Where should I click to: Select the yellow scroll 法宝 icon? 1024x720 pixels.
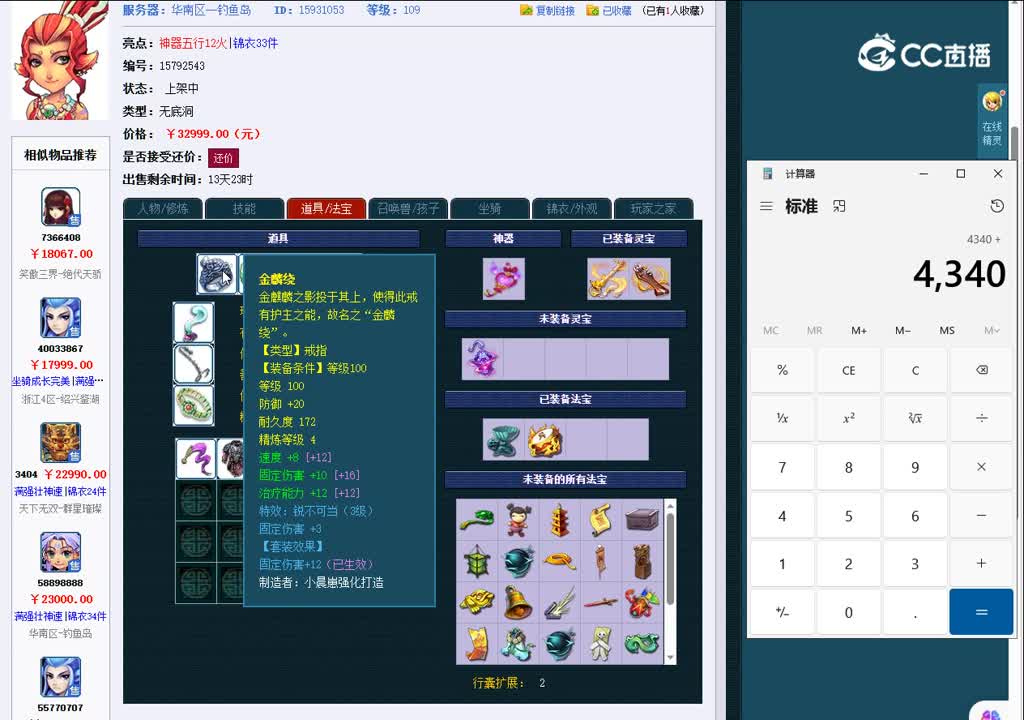pos(601,520)
